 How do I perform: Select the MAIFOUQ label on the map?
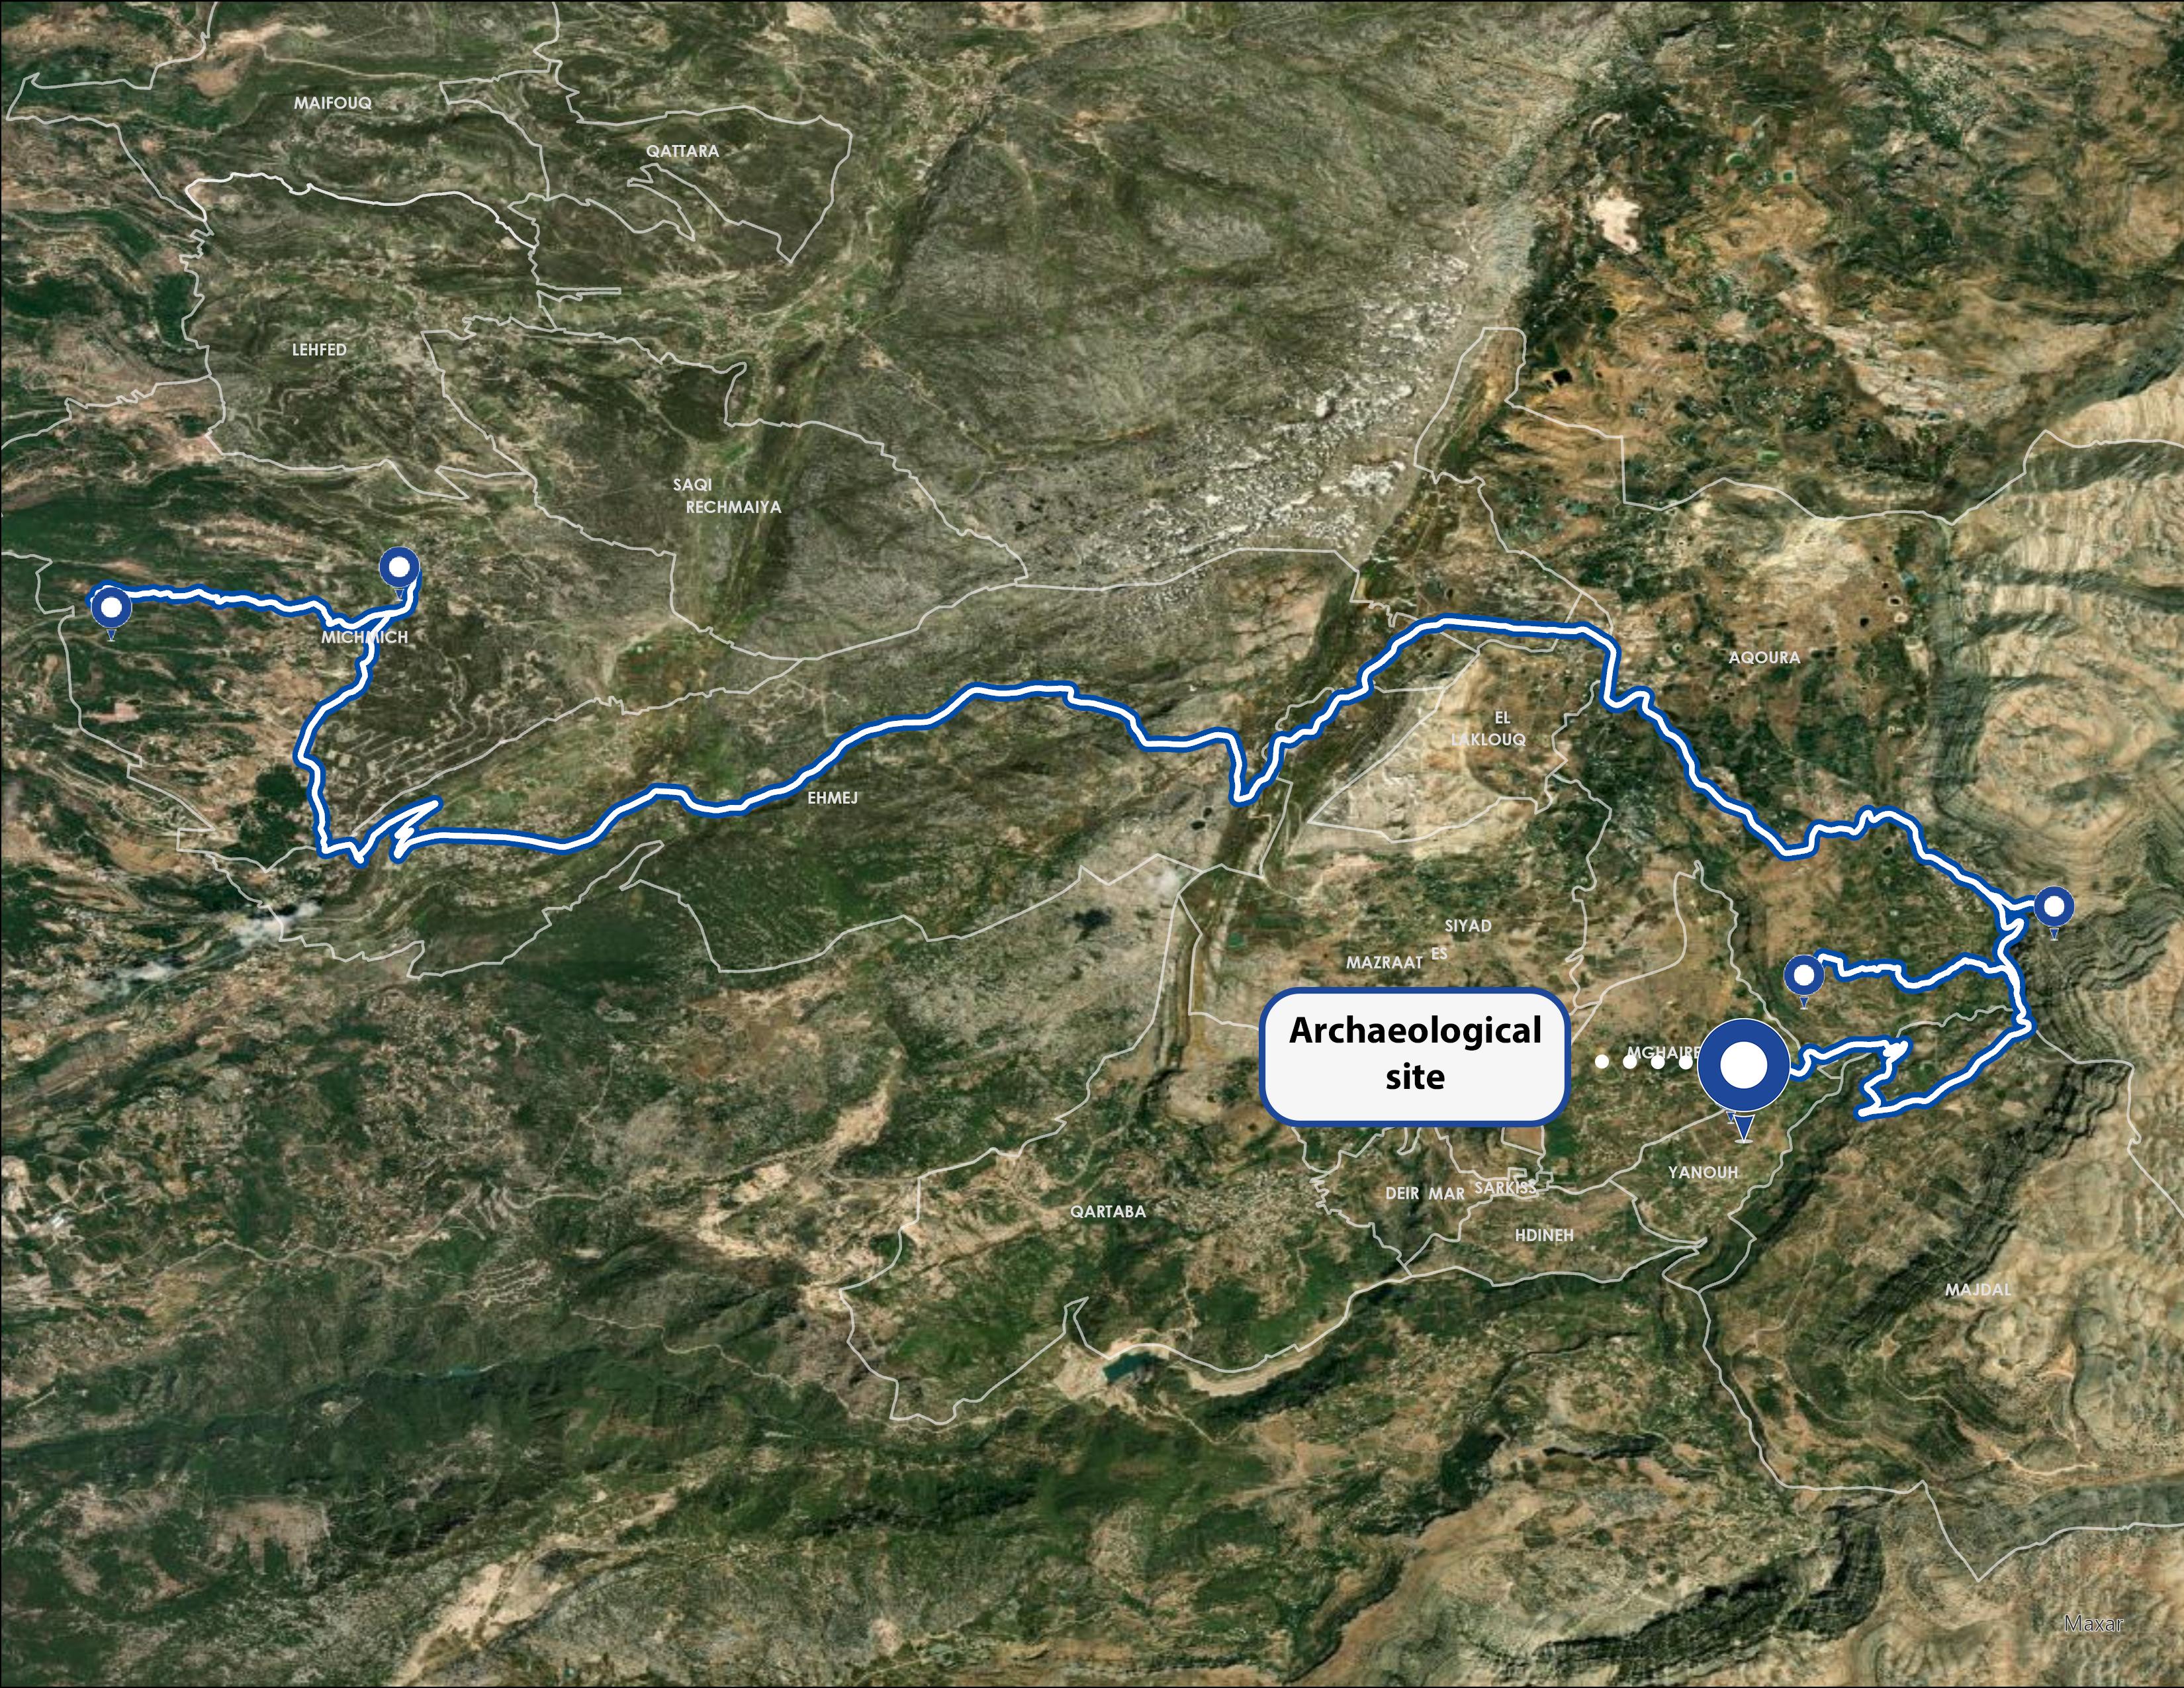(333, 103)
